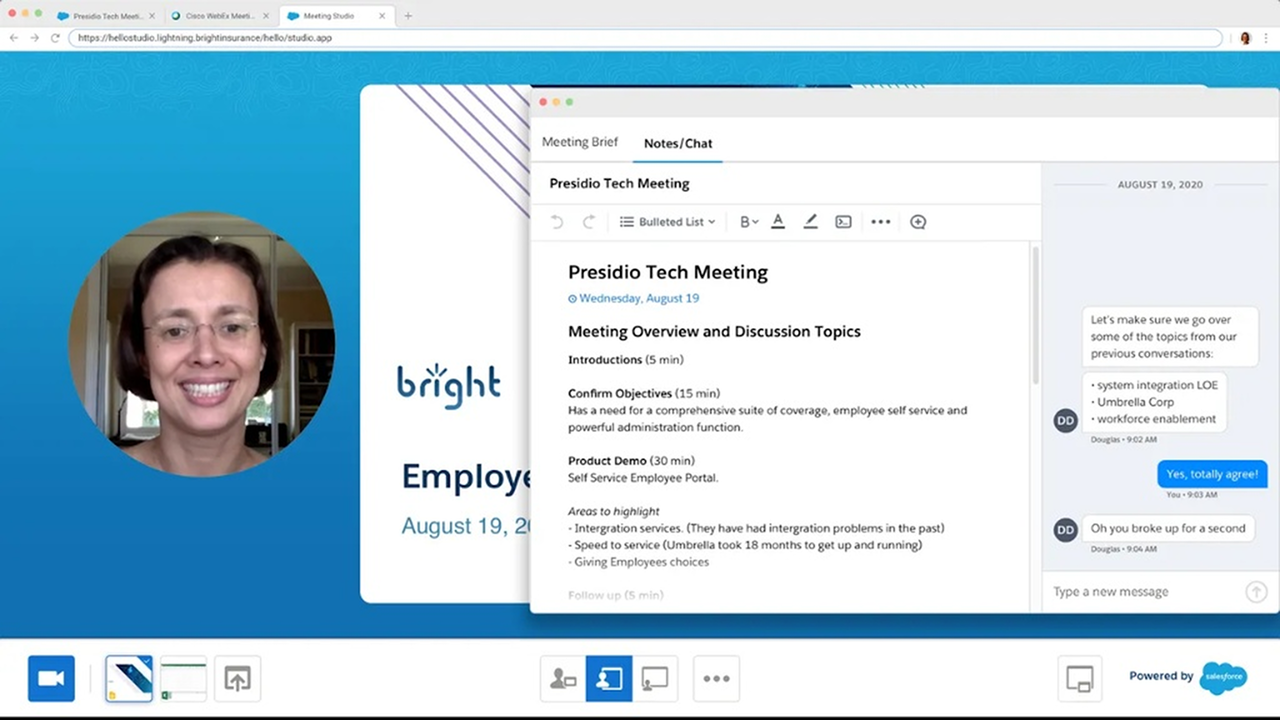Choose the content-focused layout icon
1280x720 pixels.
click(x=655, y=679)
